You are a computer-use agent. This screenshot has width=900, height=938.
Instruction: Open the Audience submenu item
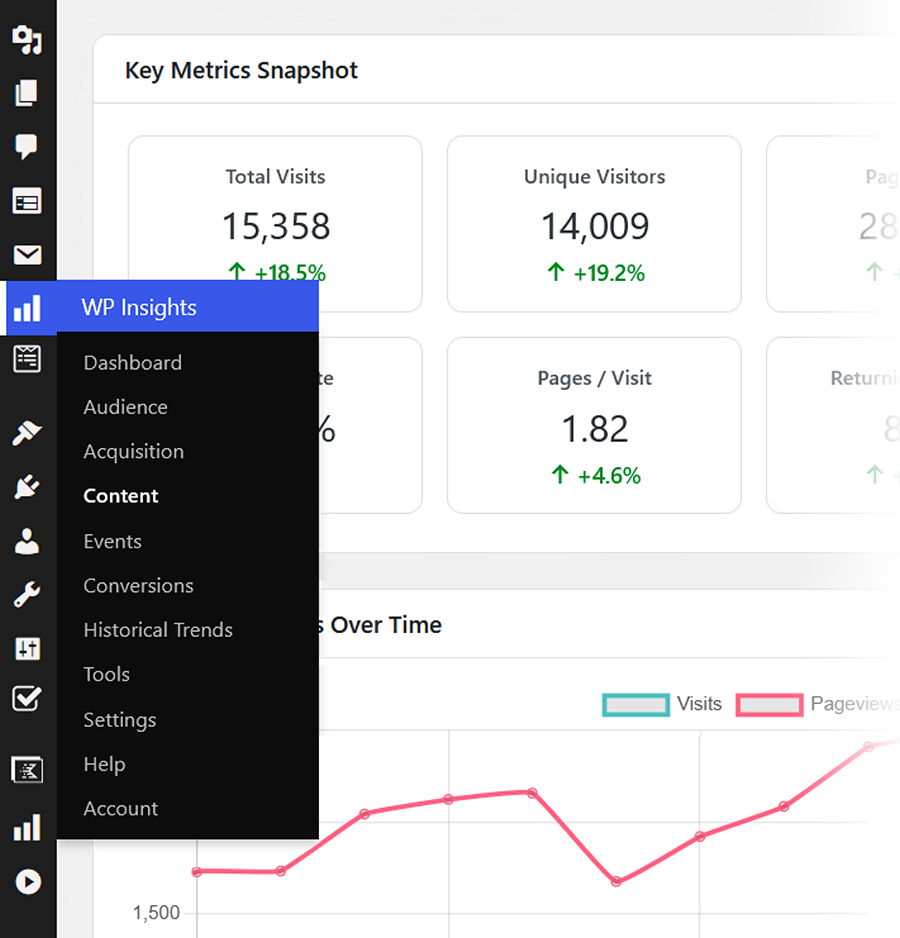126,407
